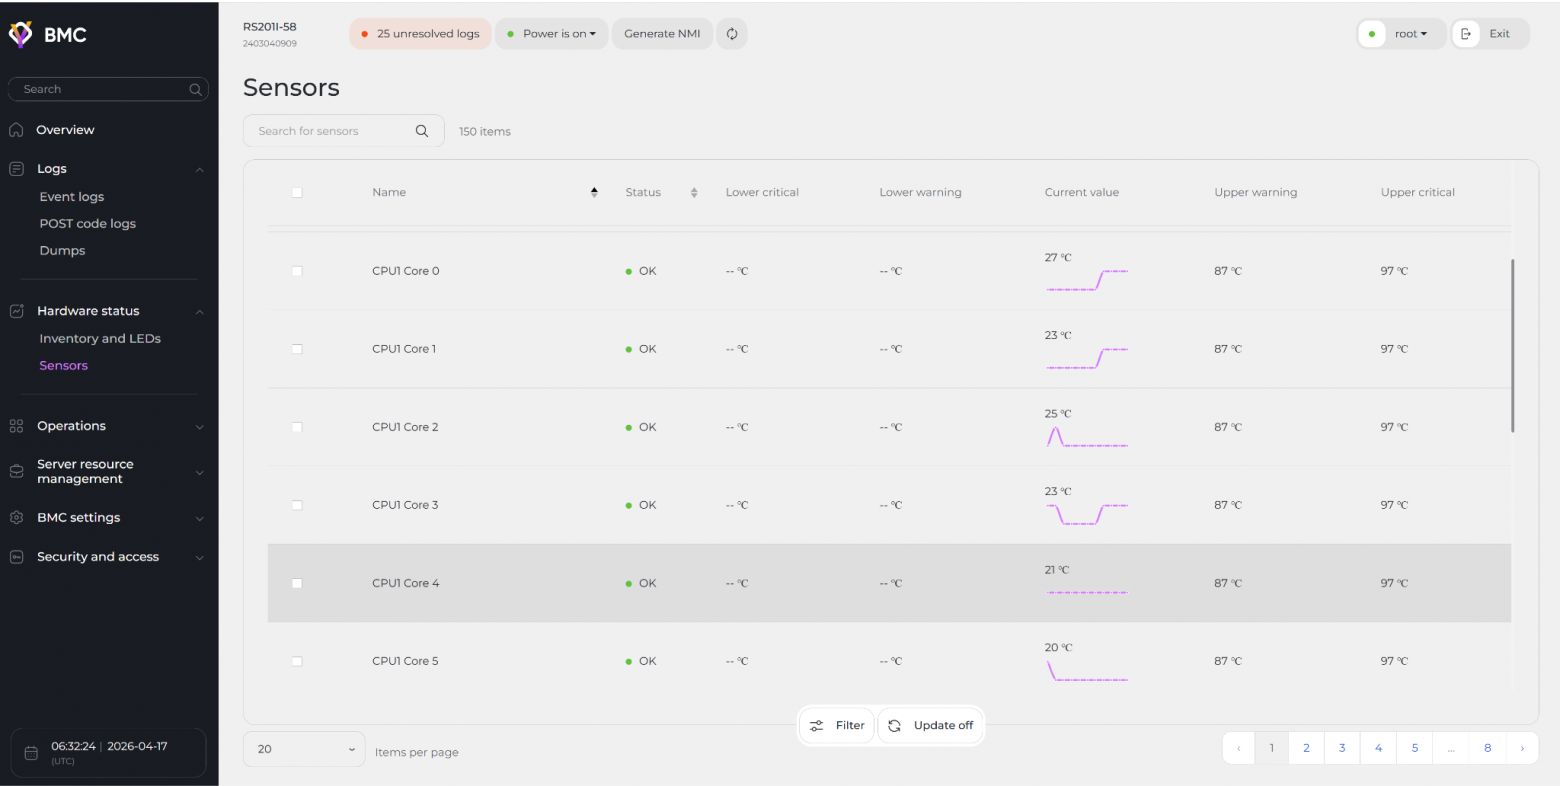Image resolution: width=1560 pixels, height=786 pixels.
Task: Open Event logs in sidebar
Action: coord(72,197)
